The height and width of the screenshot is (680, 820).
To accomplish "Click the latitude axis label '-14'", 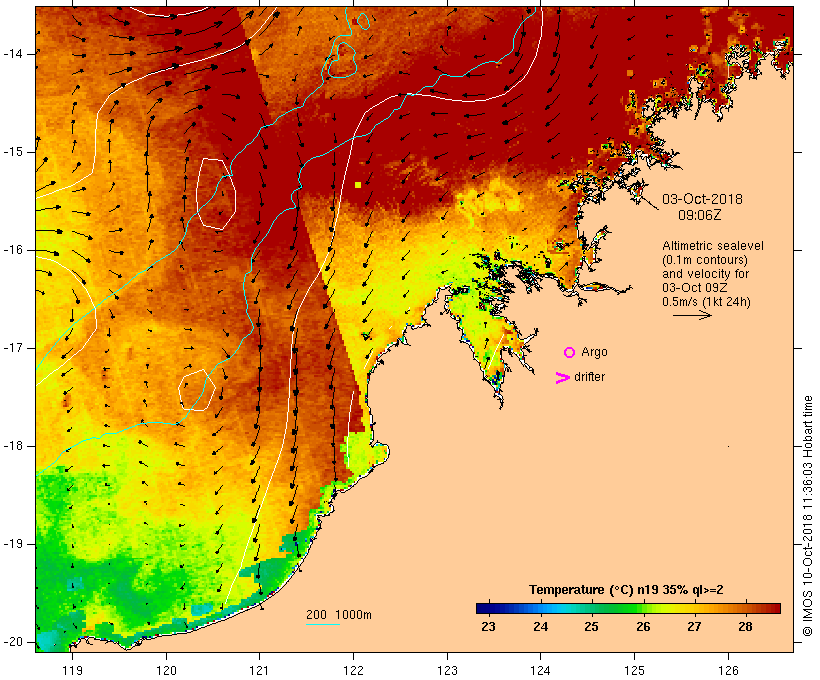I will pyautogui.click(x=13, y=54).
